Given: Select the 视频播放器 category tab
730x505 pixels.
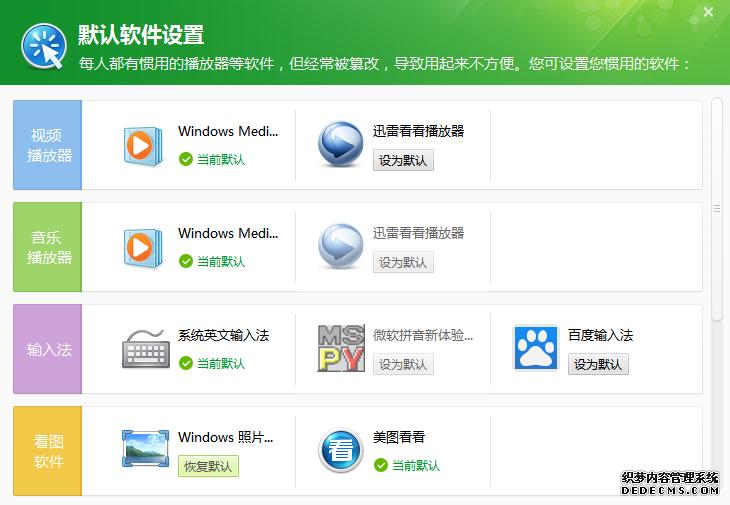Looking at the screenshot, I should (48, 145).
